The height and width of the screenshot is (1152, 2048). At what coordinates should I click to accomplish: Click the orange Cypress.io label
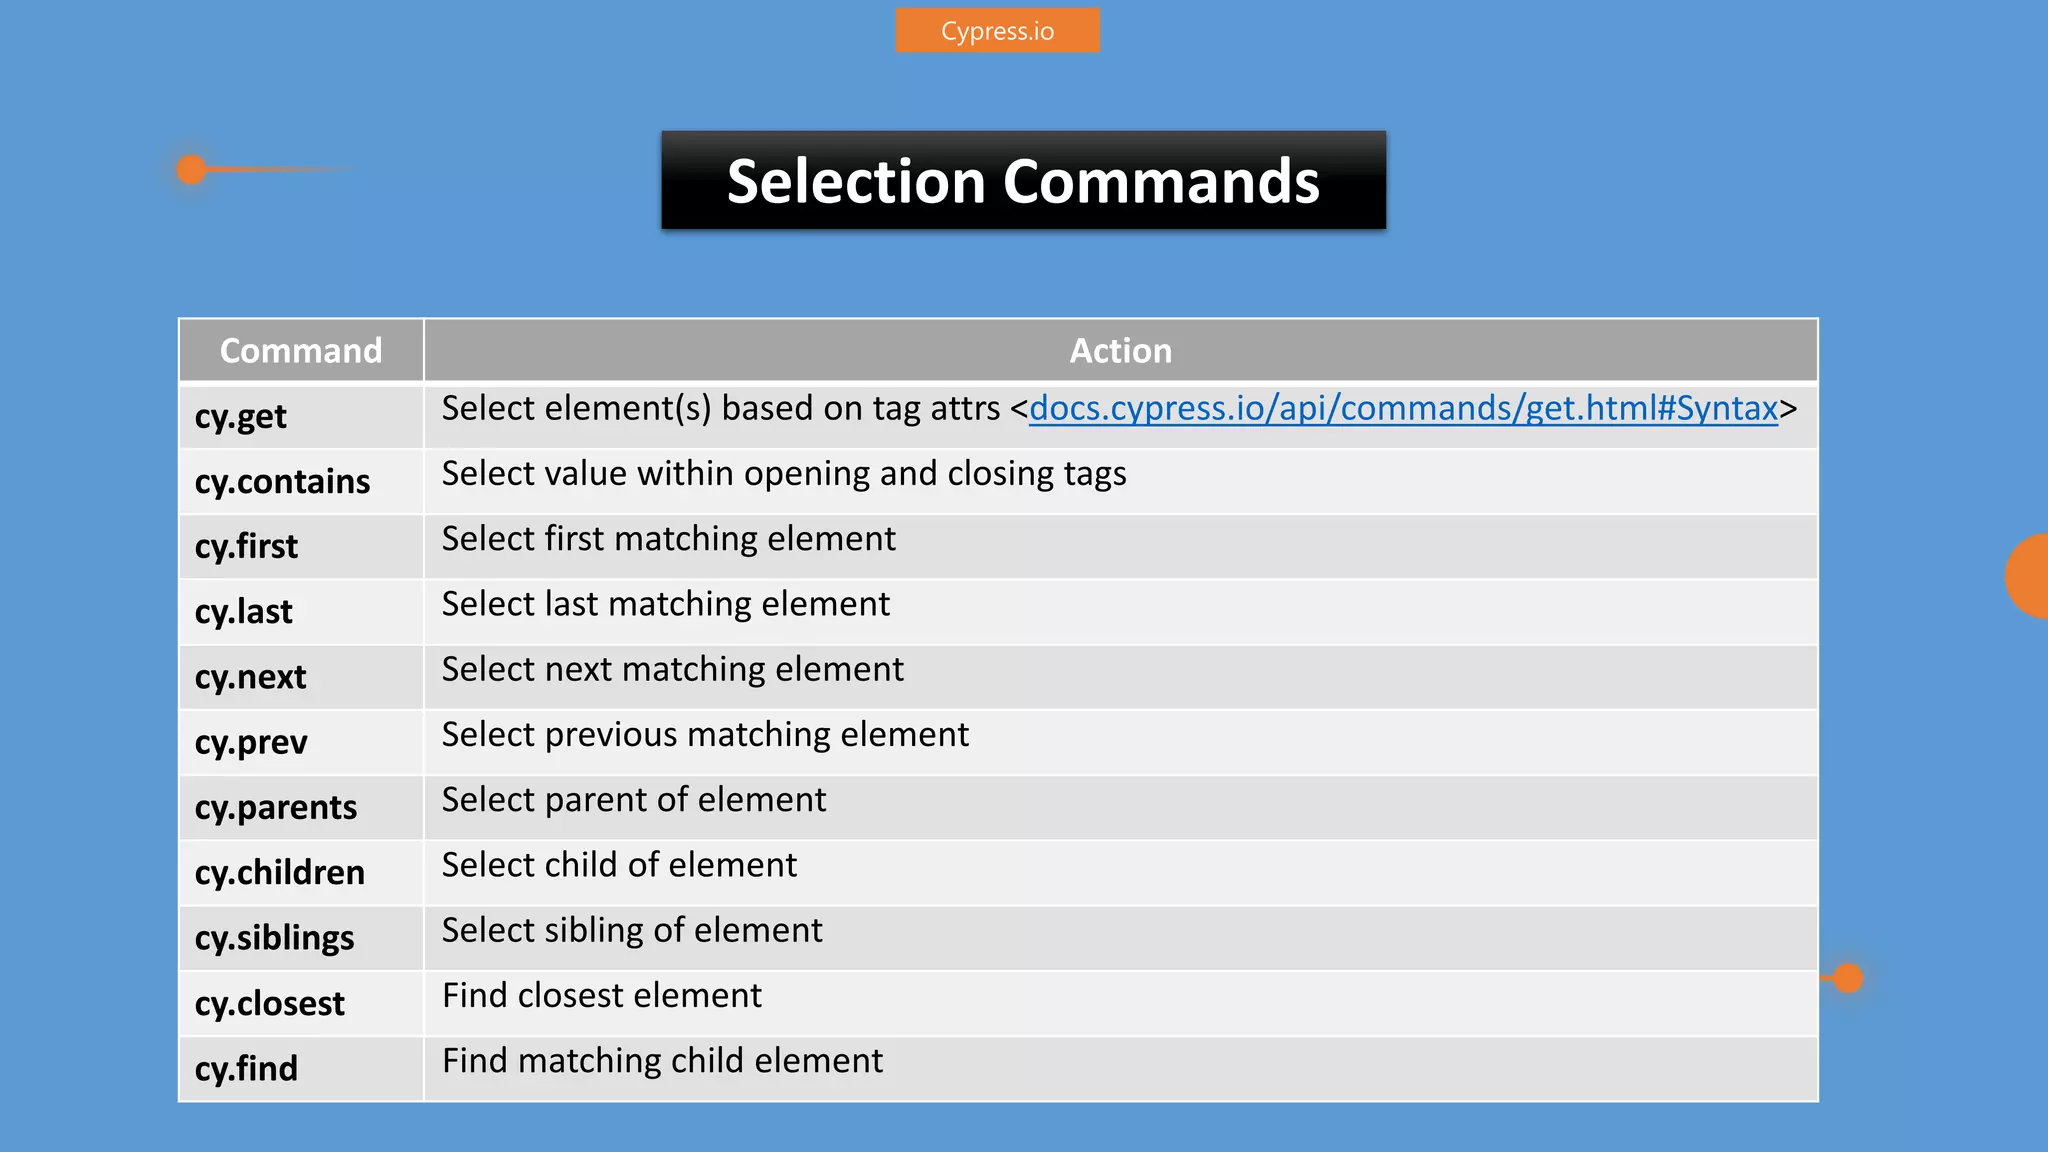(997, 30)
